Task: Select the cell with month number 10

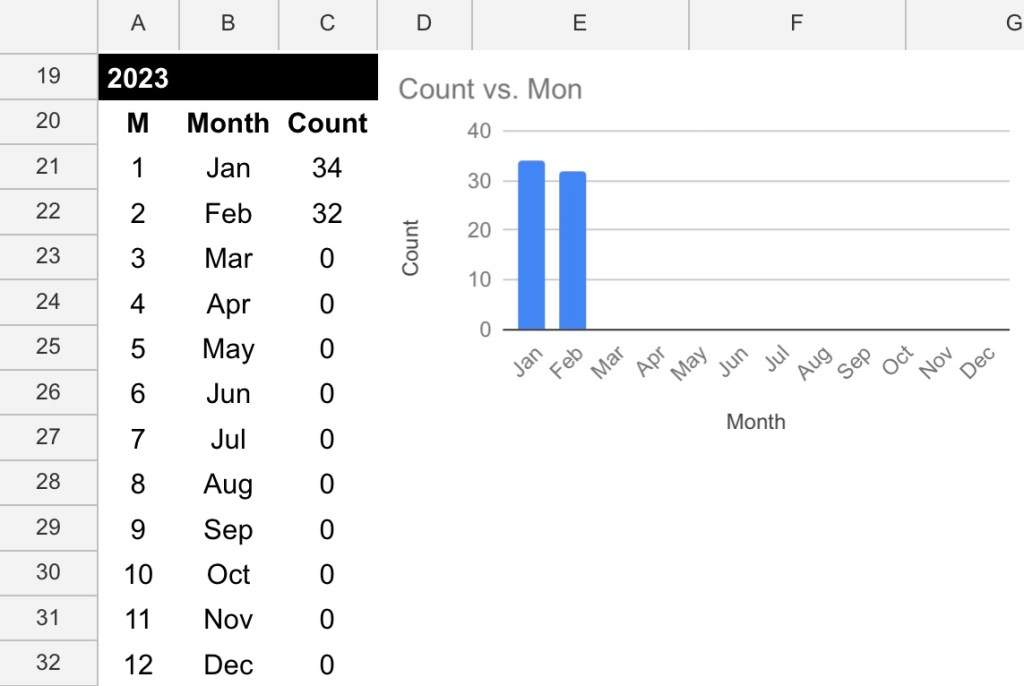Action: [138, 575]
